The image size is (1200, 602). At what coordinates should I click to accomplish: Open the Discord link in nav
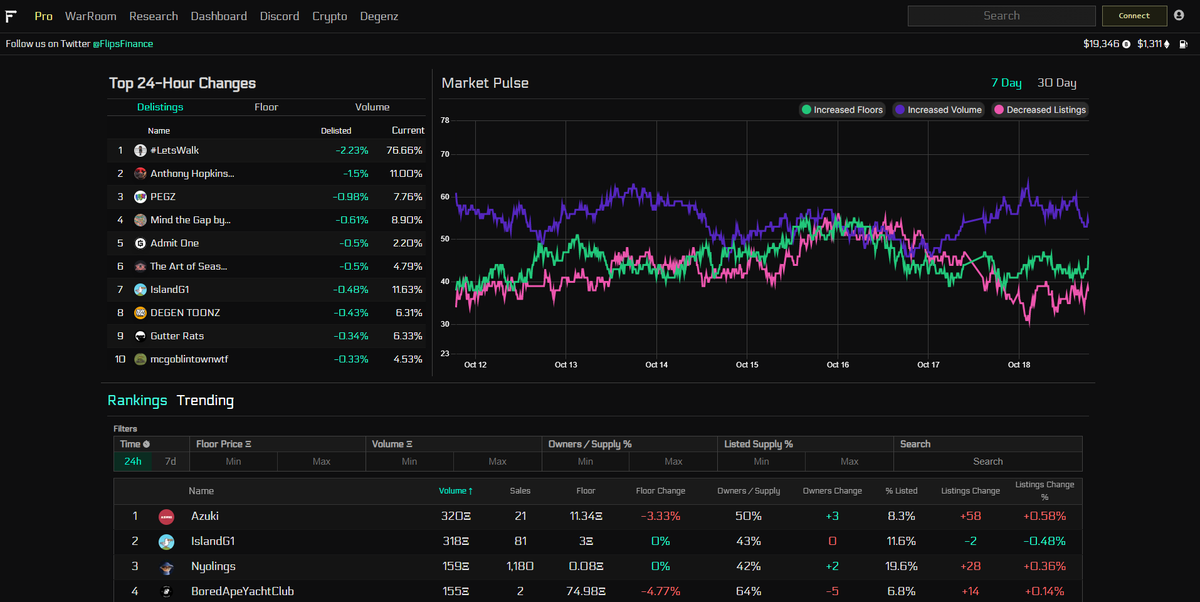pyautogui.click(x=280, y=16)
